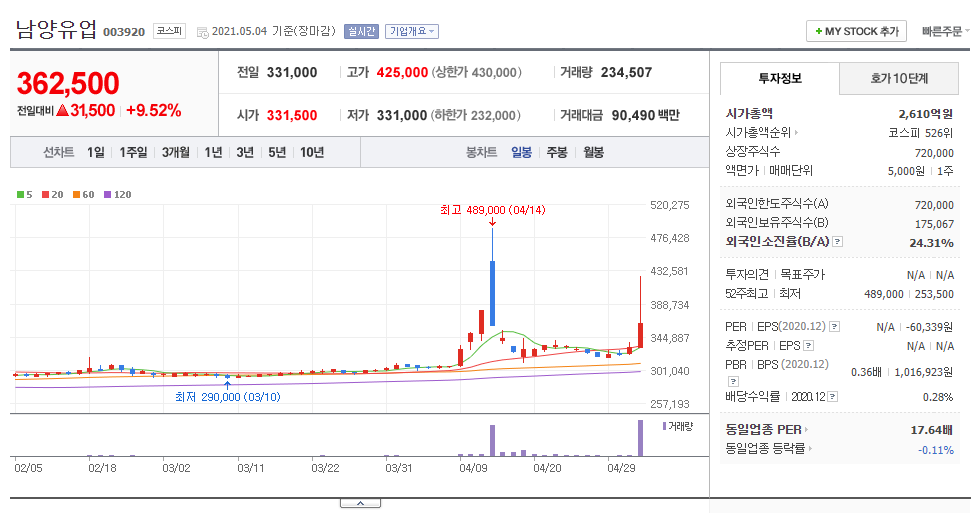Open the 기업개요 dropdown
The height and width of the screenshot is (513, 979).
pos(411,31)
